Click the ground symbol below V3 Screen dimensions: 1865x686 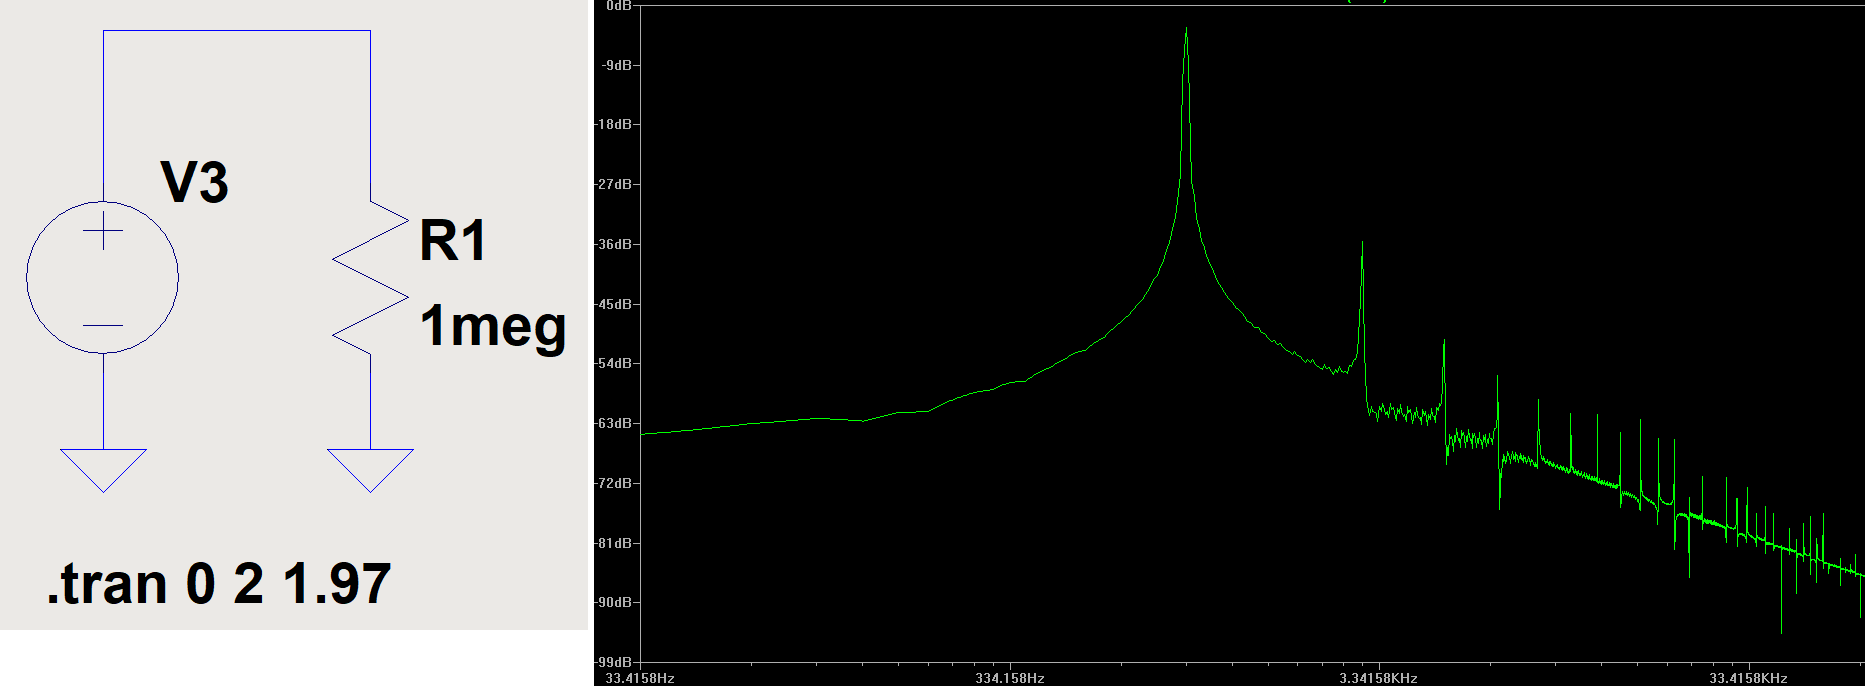103,468
